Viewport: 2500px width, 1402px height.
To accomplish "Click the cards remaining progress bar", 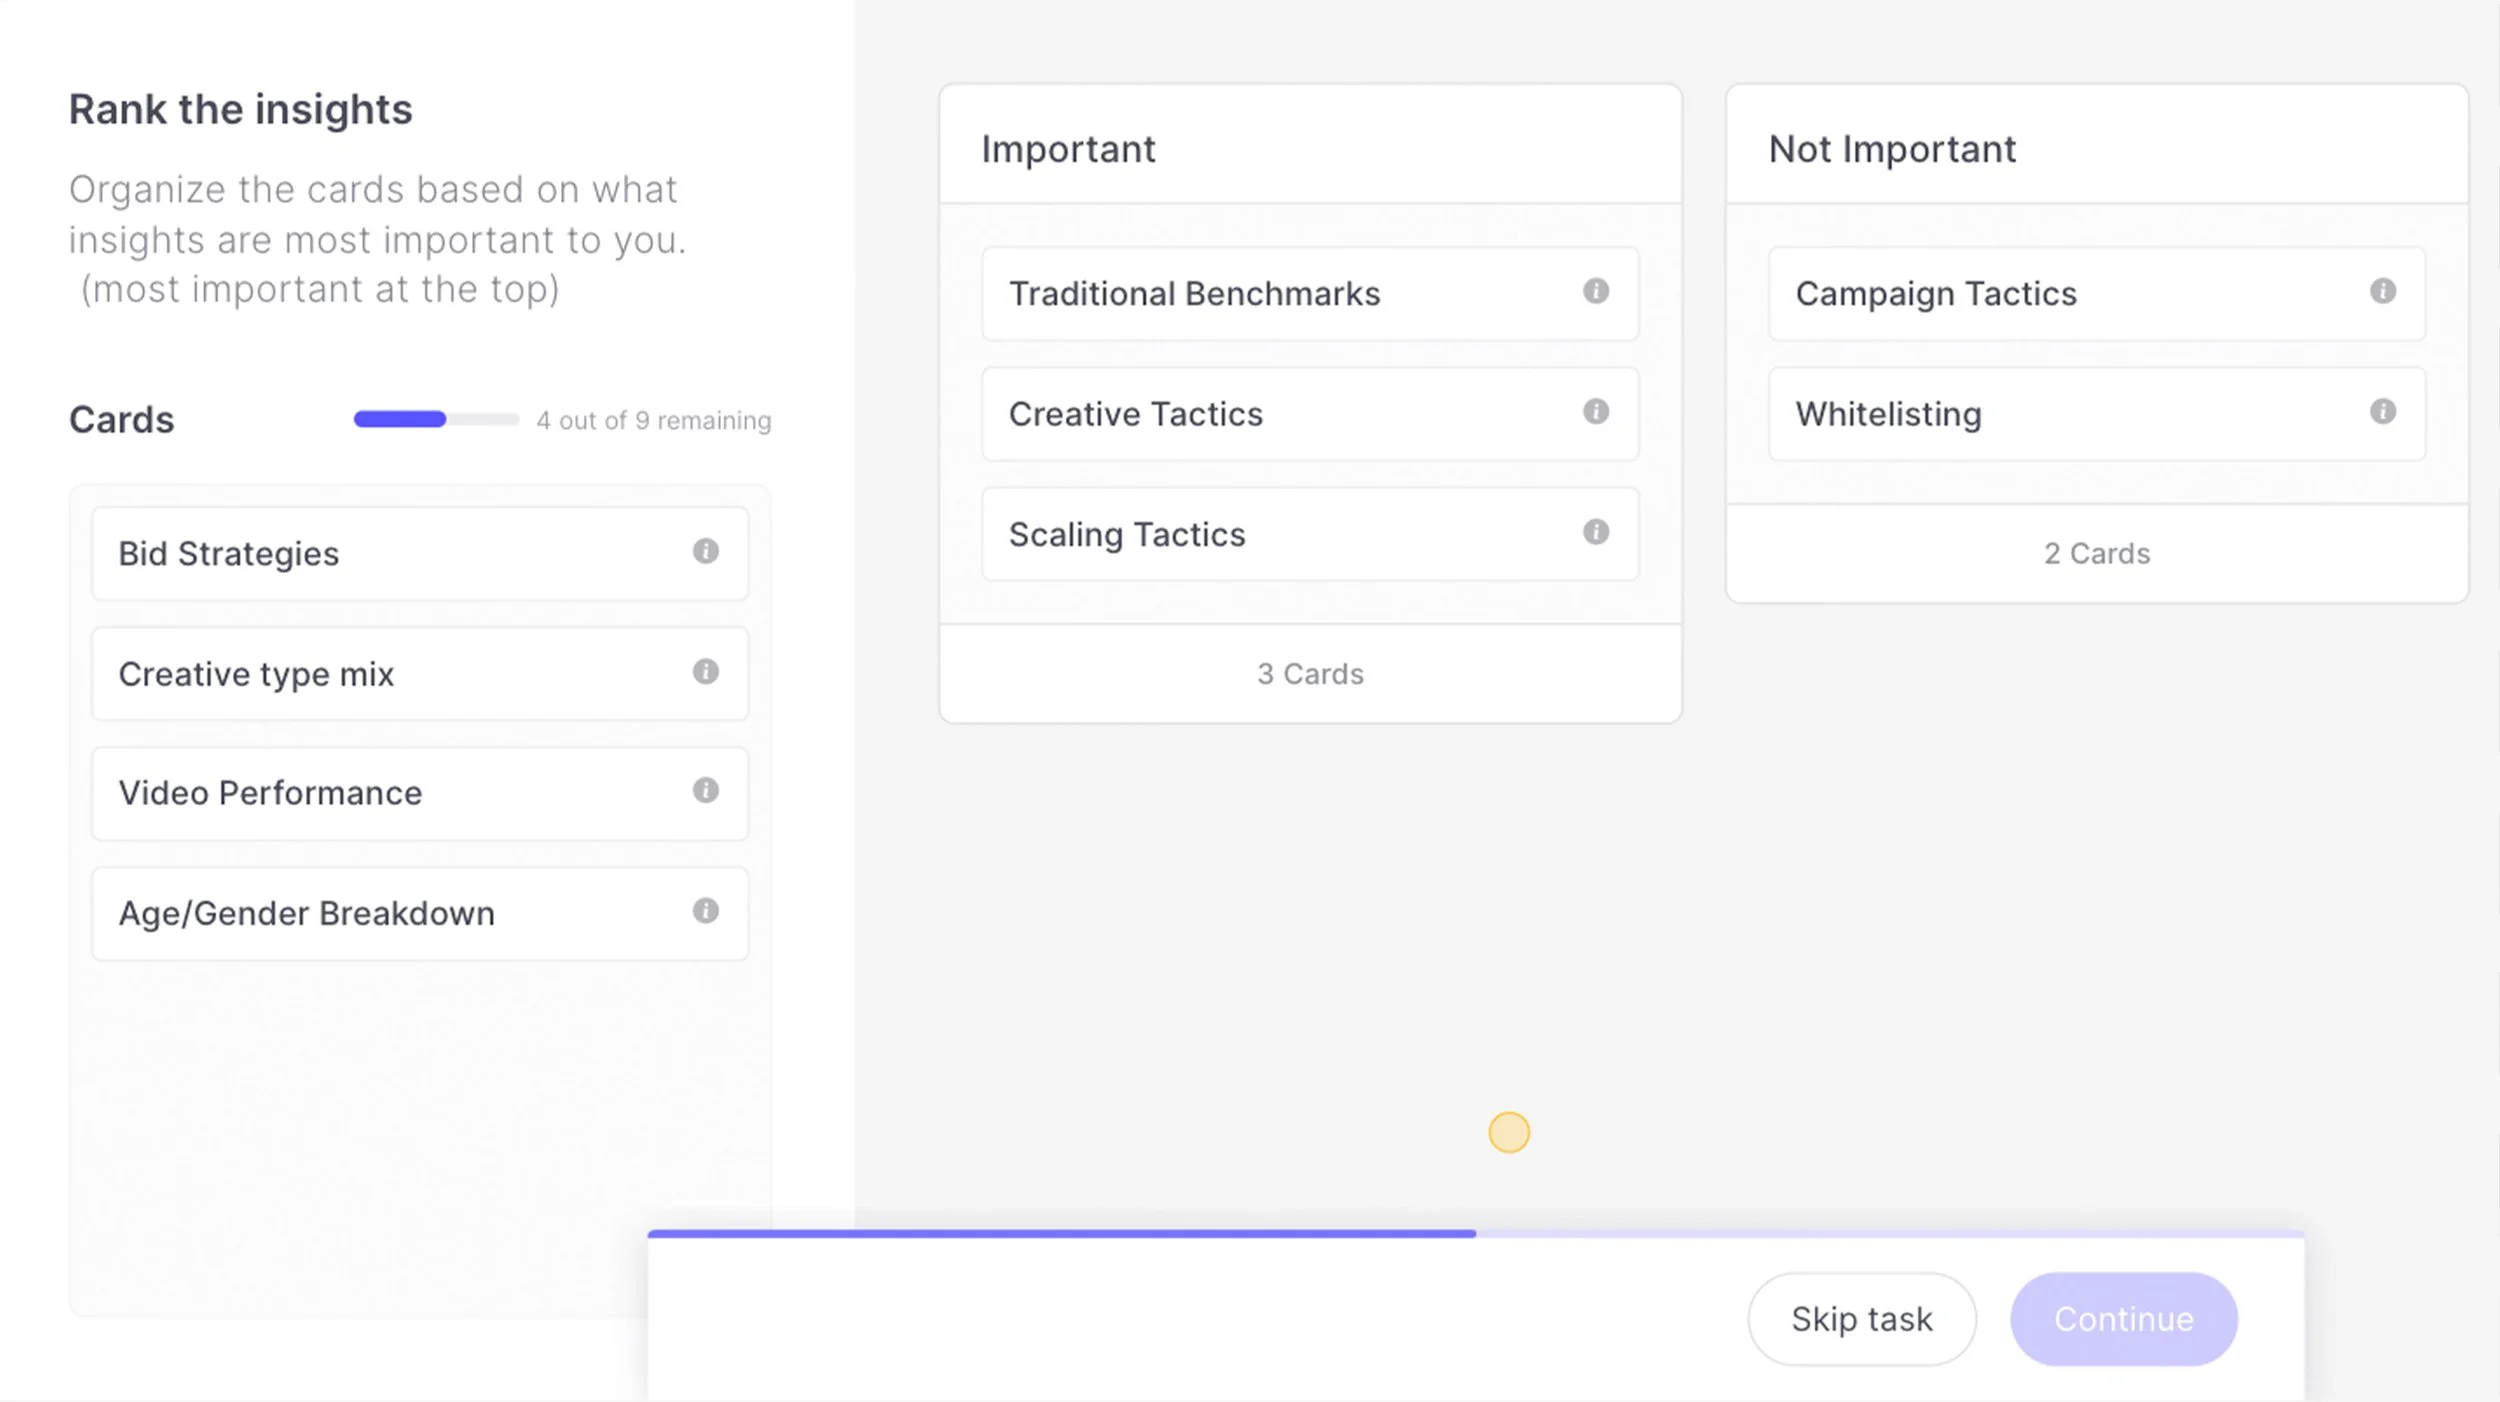I will [436, 419].
